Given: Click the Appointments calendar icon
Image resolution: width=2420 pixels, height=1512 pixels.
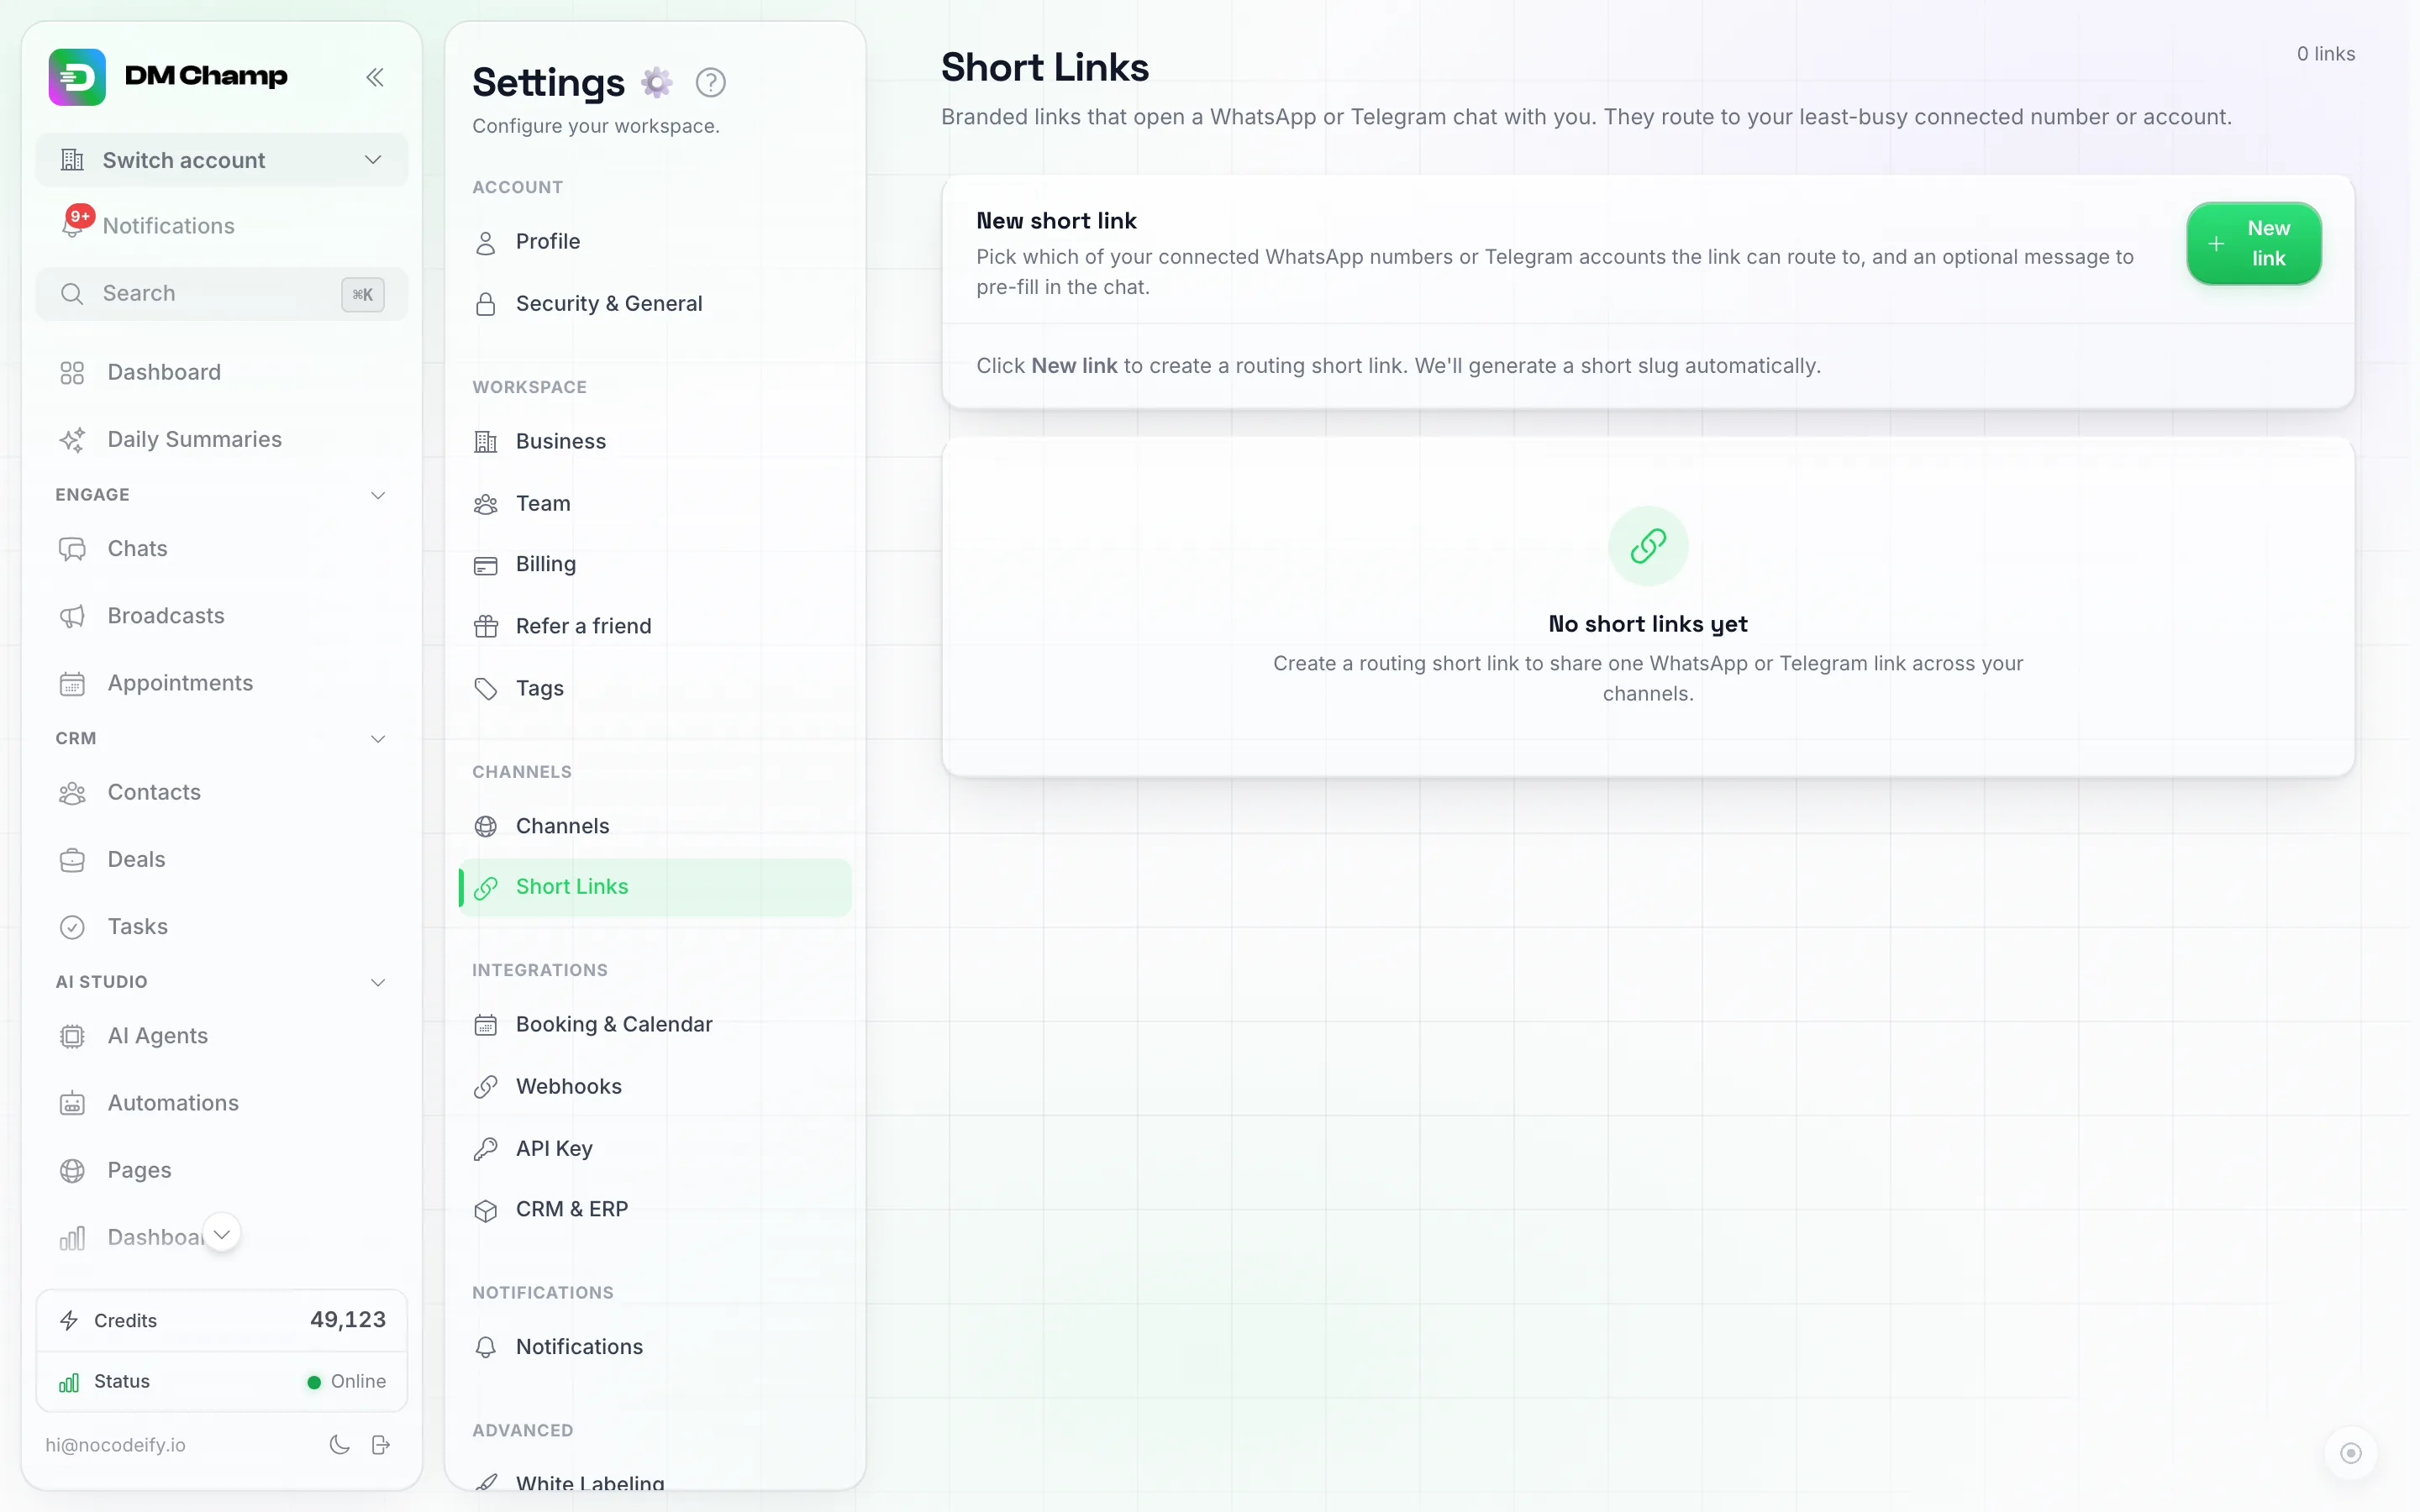Looking at the screenshot, I should coord(72,684).
